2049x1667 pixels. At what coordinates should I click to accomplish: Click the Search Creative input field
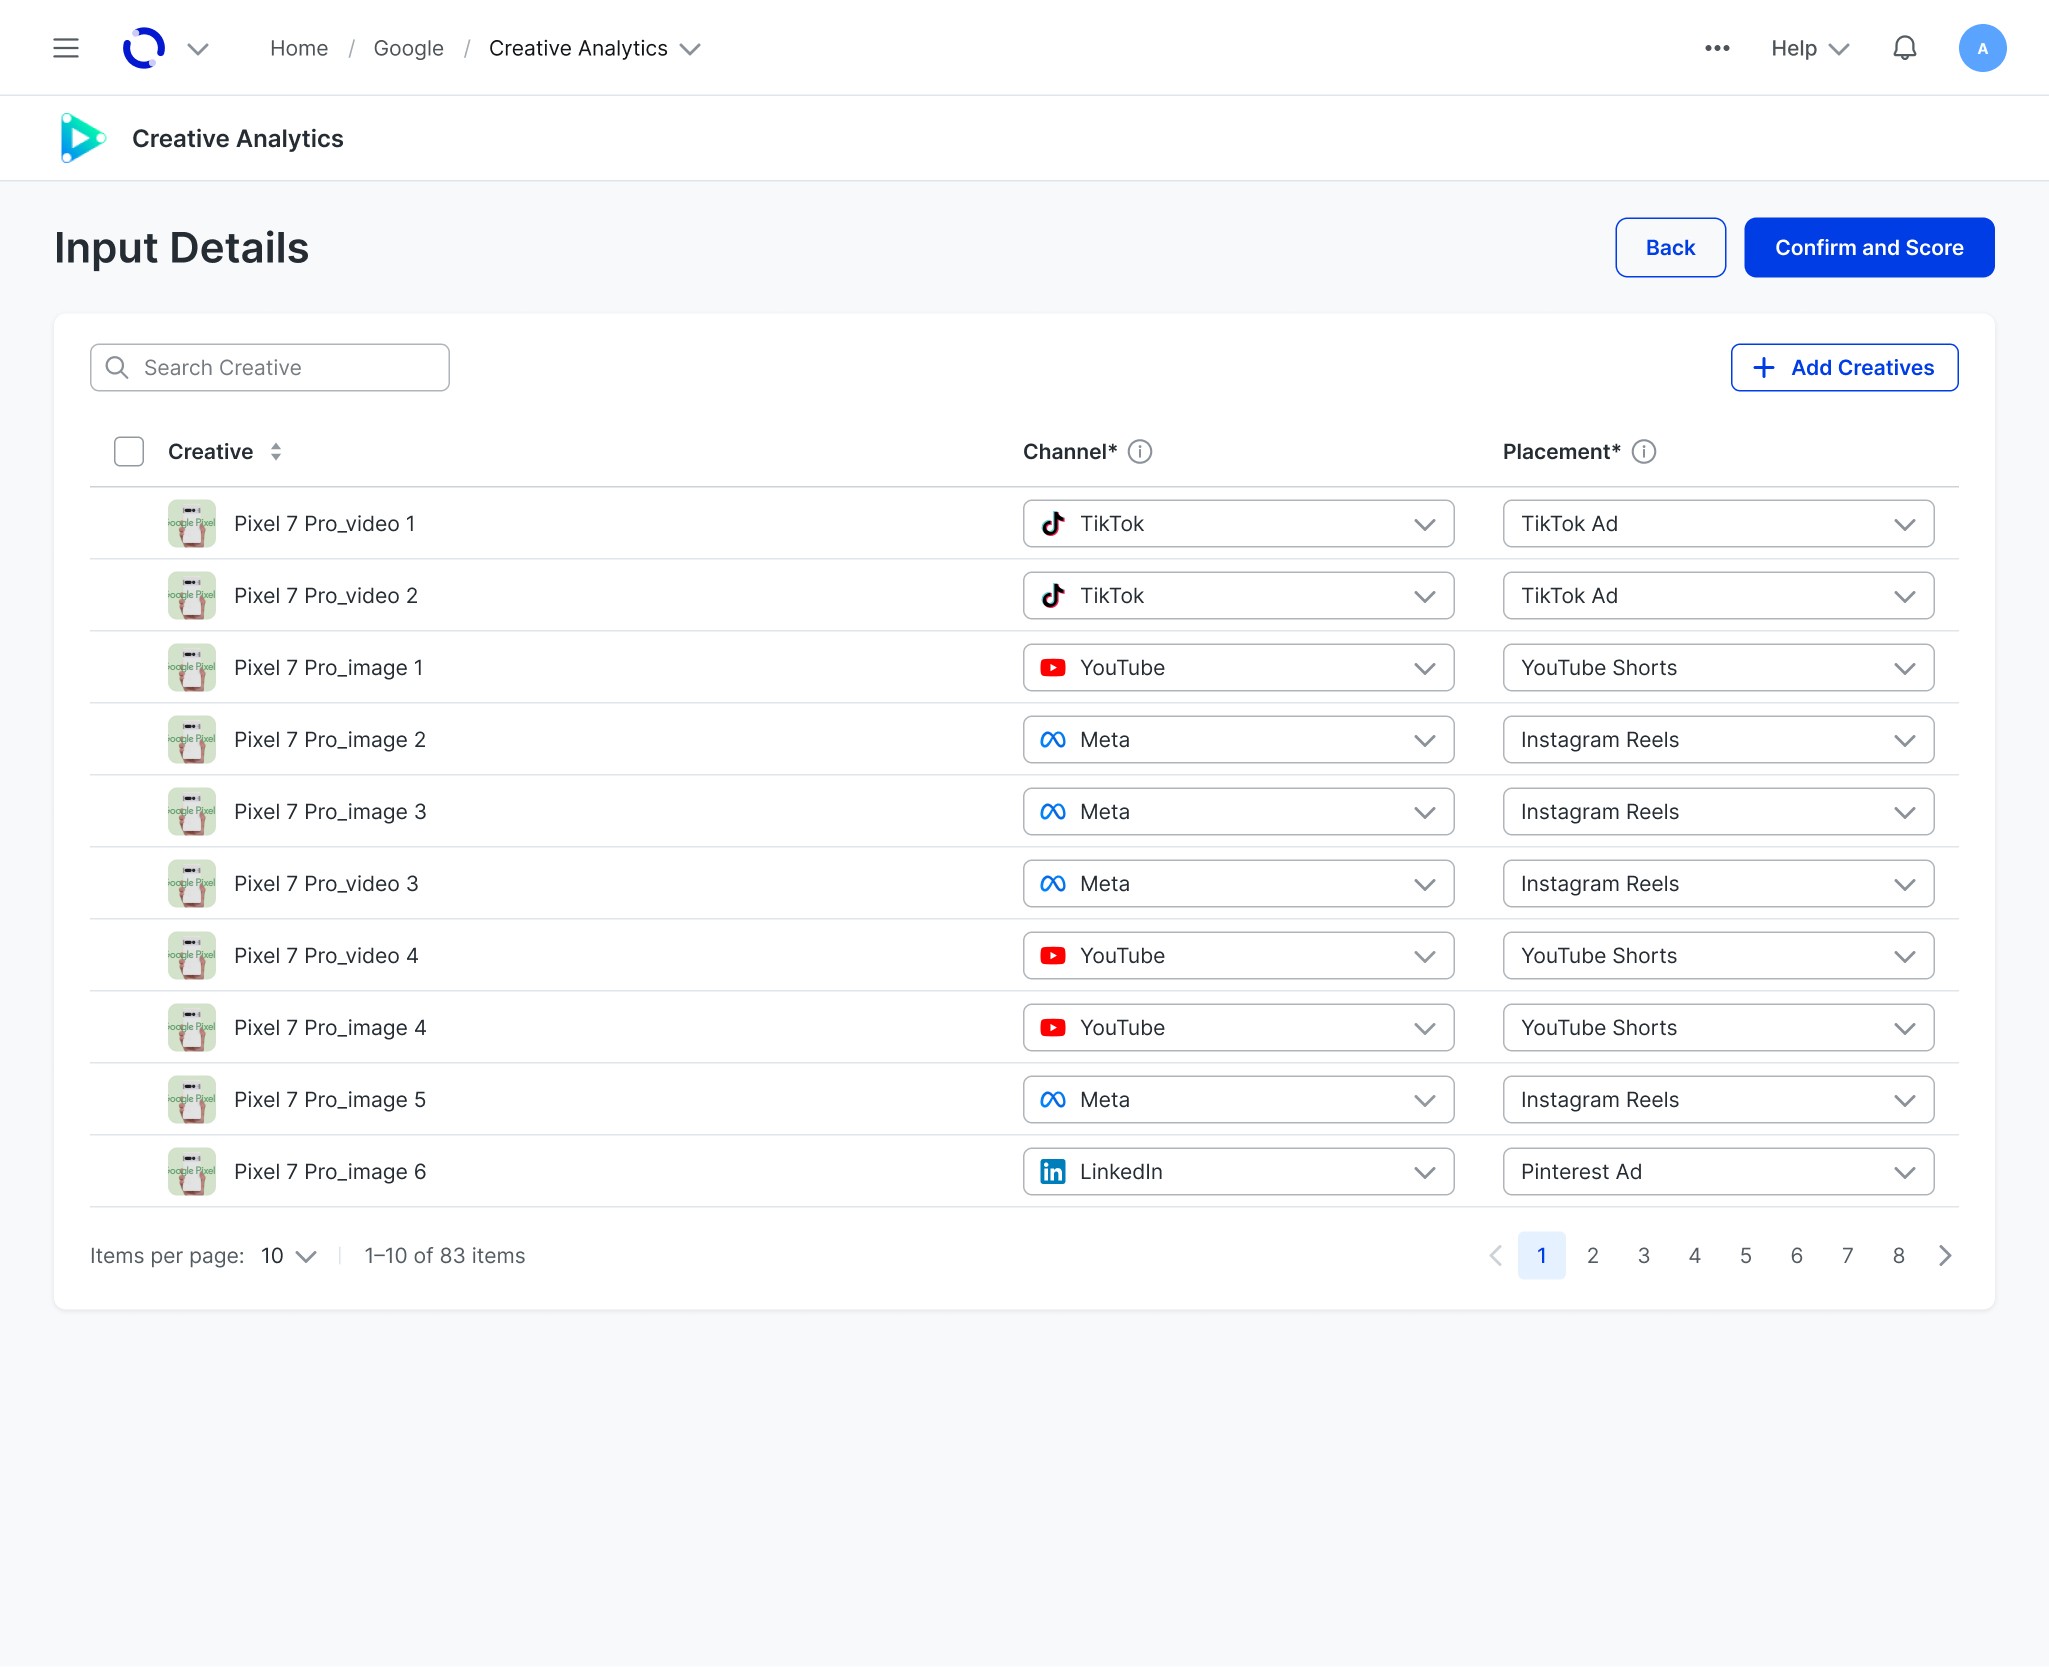tap(270, 368)
